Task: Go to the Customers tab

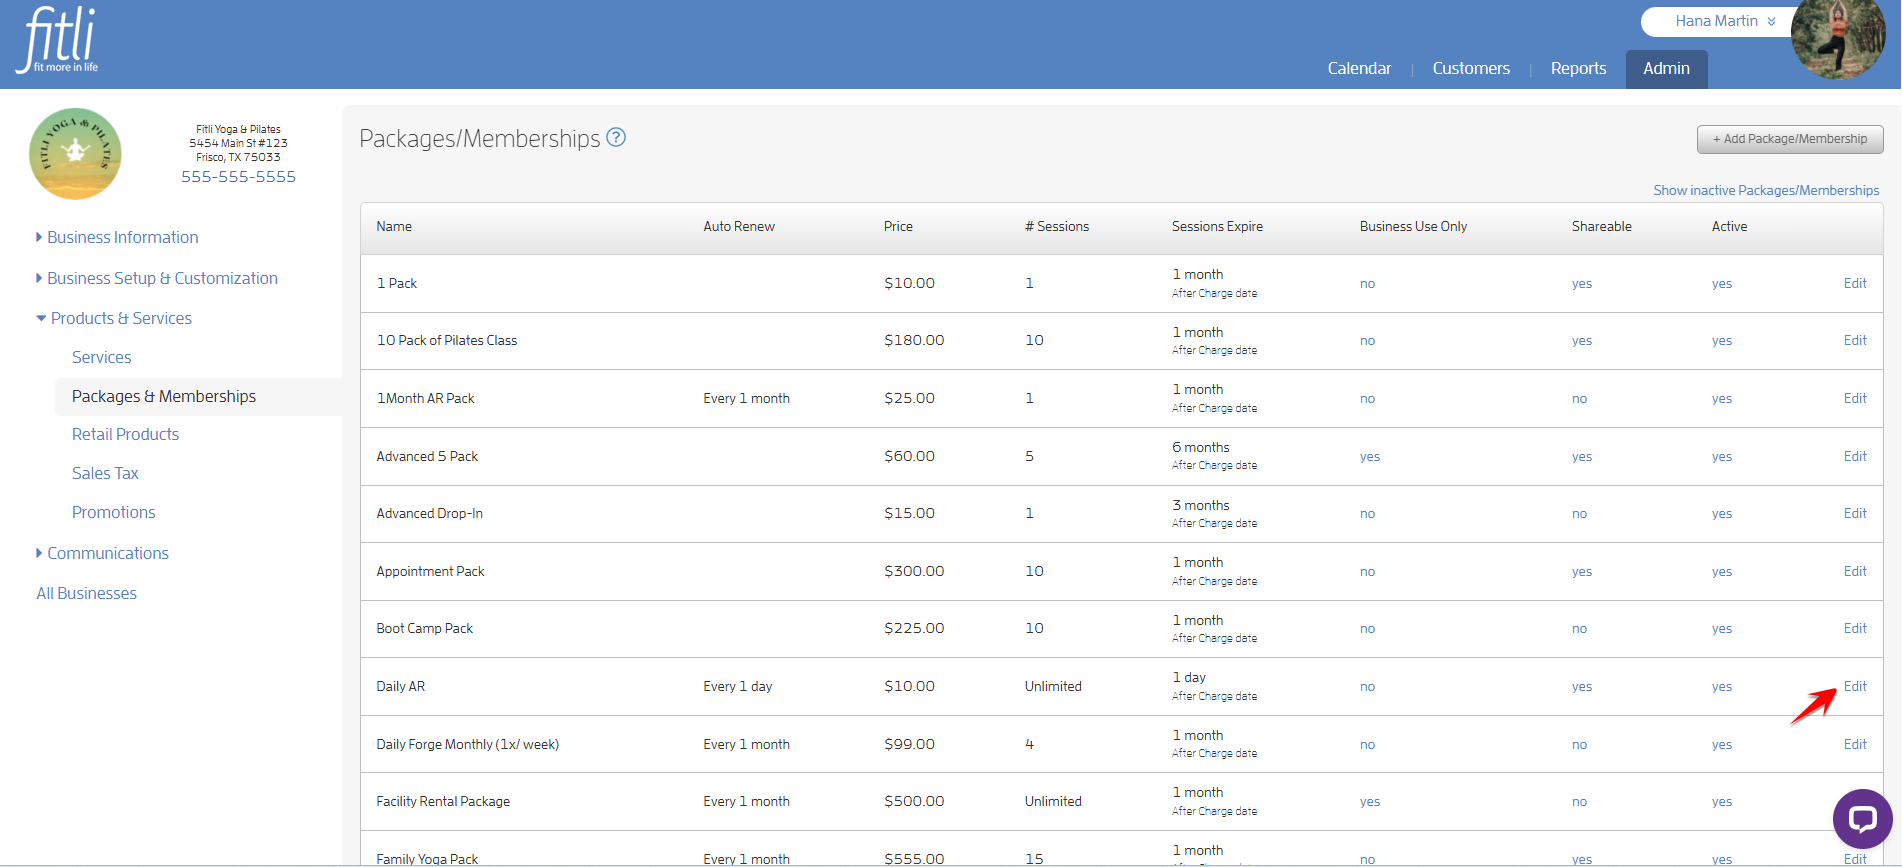Action: click(x=1471, y=68)
